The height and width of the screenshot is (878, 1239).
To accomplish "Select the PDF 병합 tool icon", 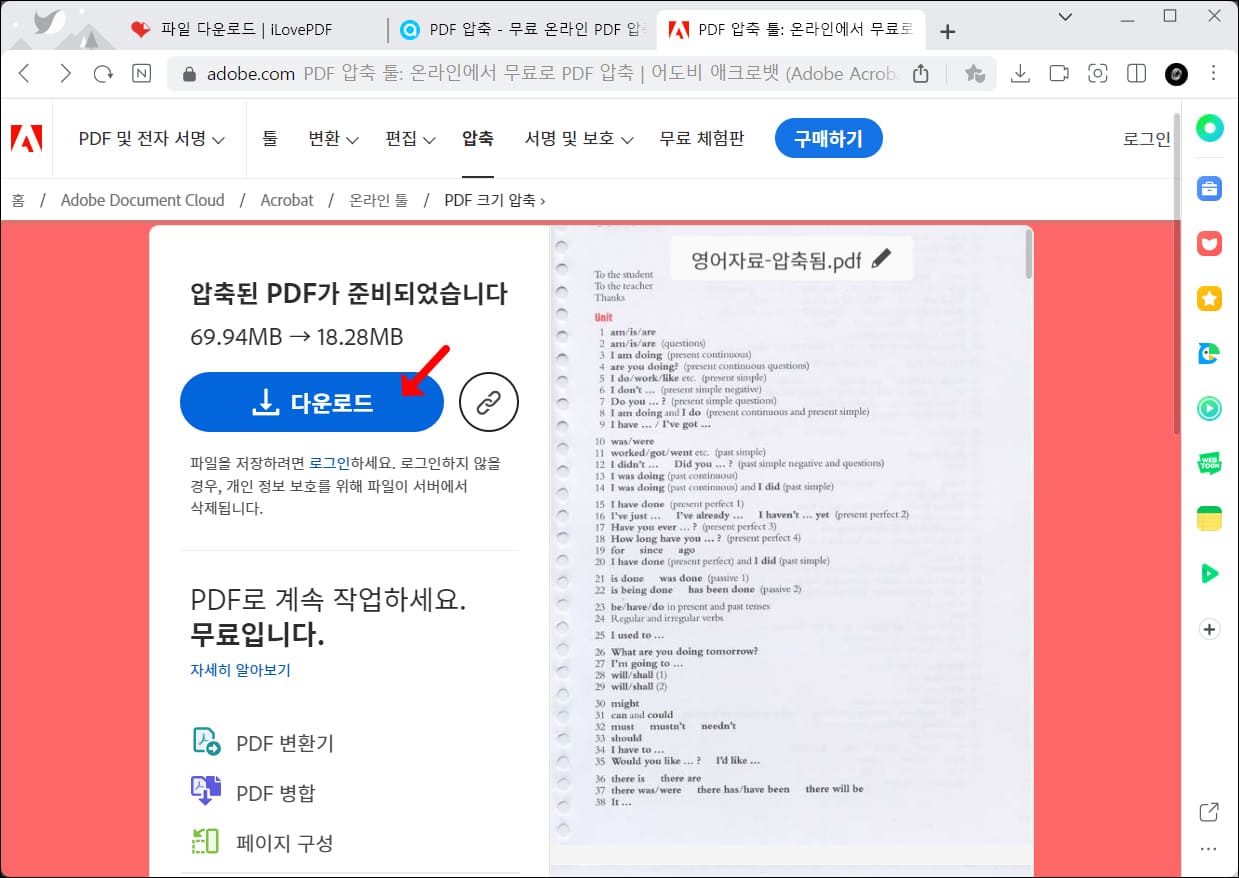I will click(204, 792).
